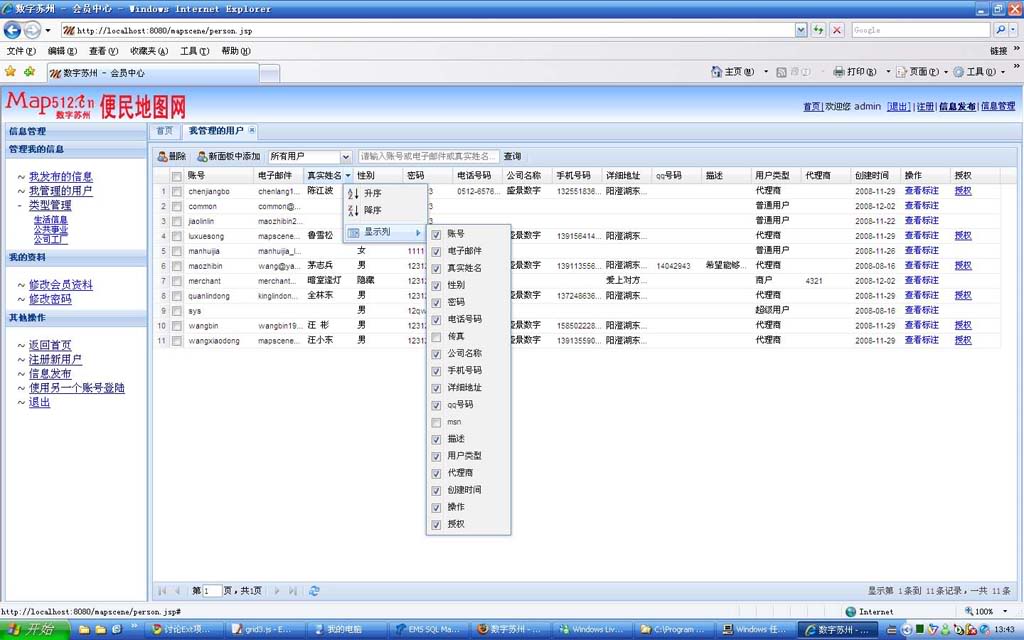
Task: Click the account or email search input field
Action: tap(428, 157)
